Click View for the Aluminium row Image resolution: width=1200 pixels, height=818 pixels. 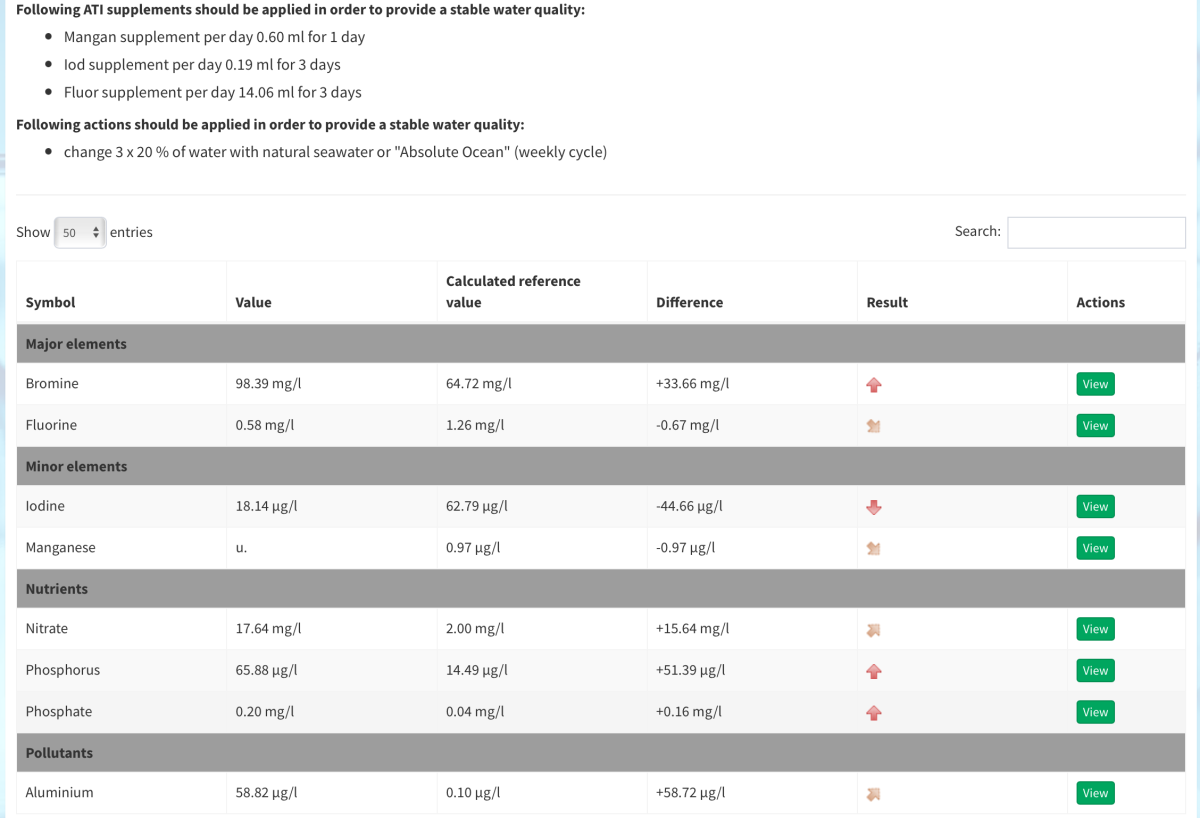click(x=1095, y=793)
